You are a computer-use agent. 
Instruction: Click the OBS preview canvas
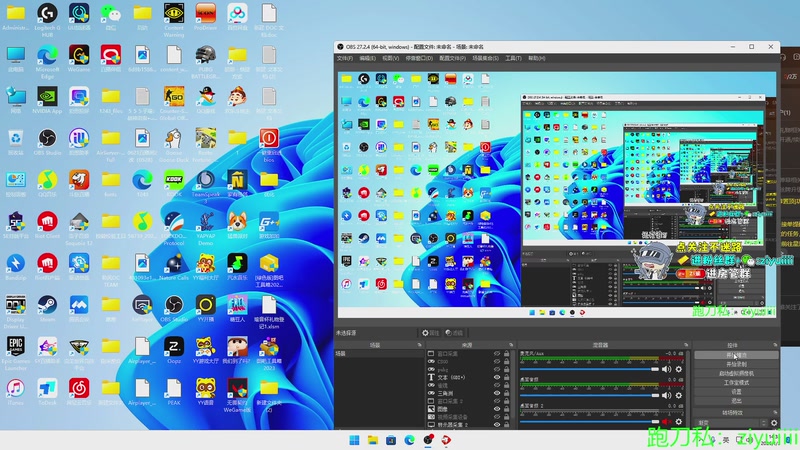coord(557,194)
